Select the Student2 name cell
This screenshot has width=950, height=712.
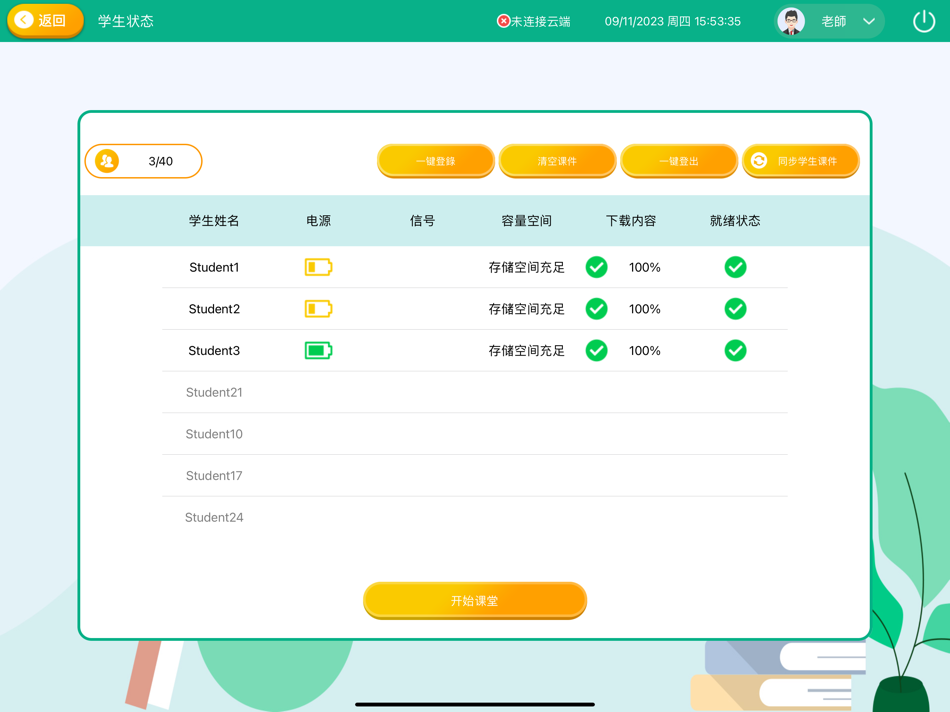(x=214, y=309)
